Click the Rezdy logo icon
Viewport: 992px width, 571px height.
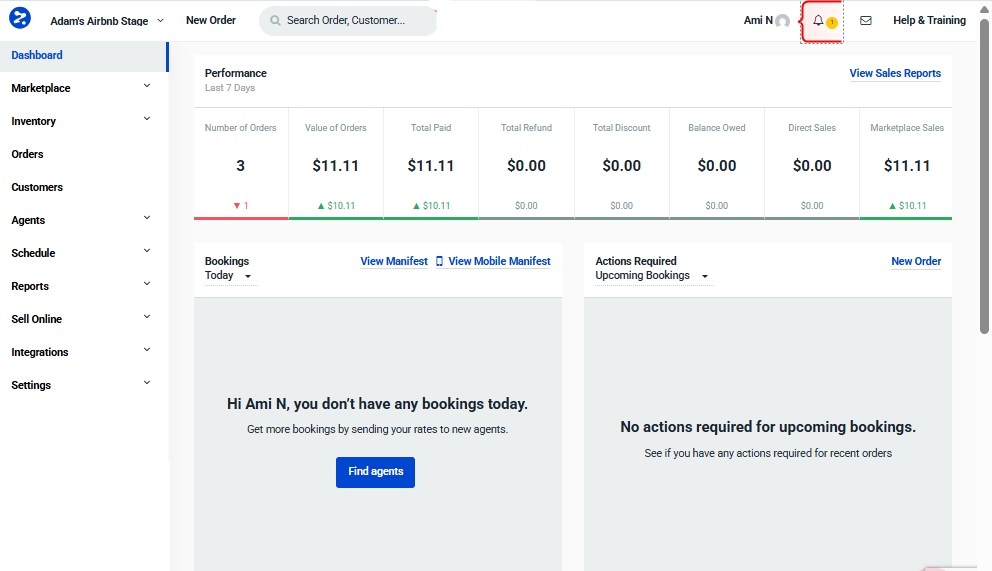[20, 18]
